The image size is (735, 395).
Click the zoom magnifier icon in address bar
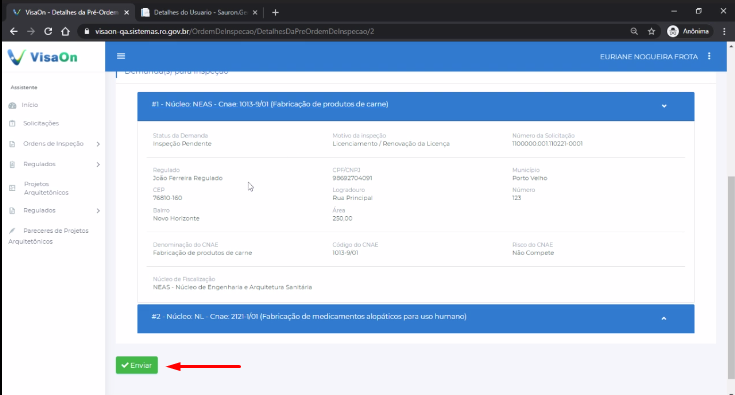(x=634, y=31)
